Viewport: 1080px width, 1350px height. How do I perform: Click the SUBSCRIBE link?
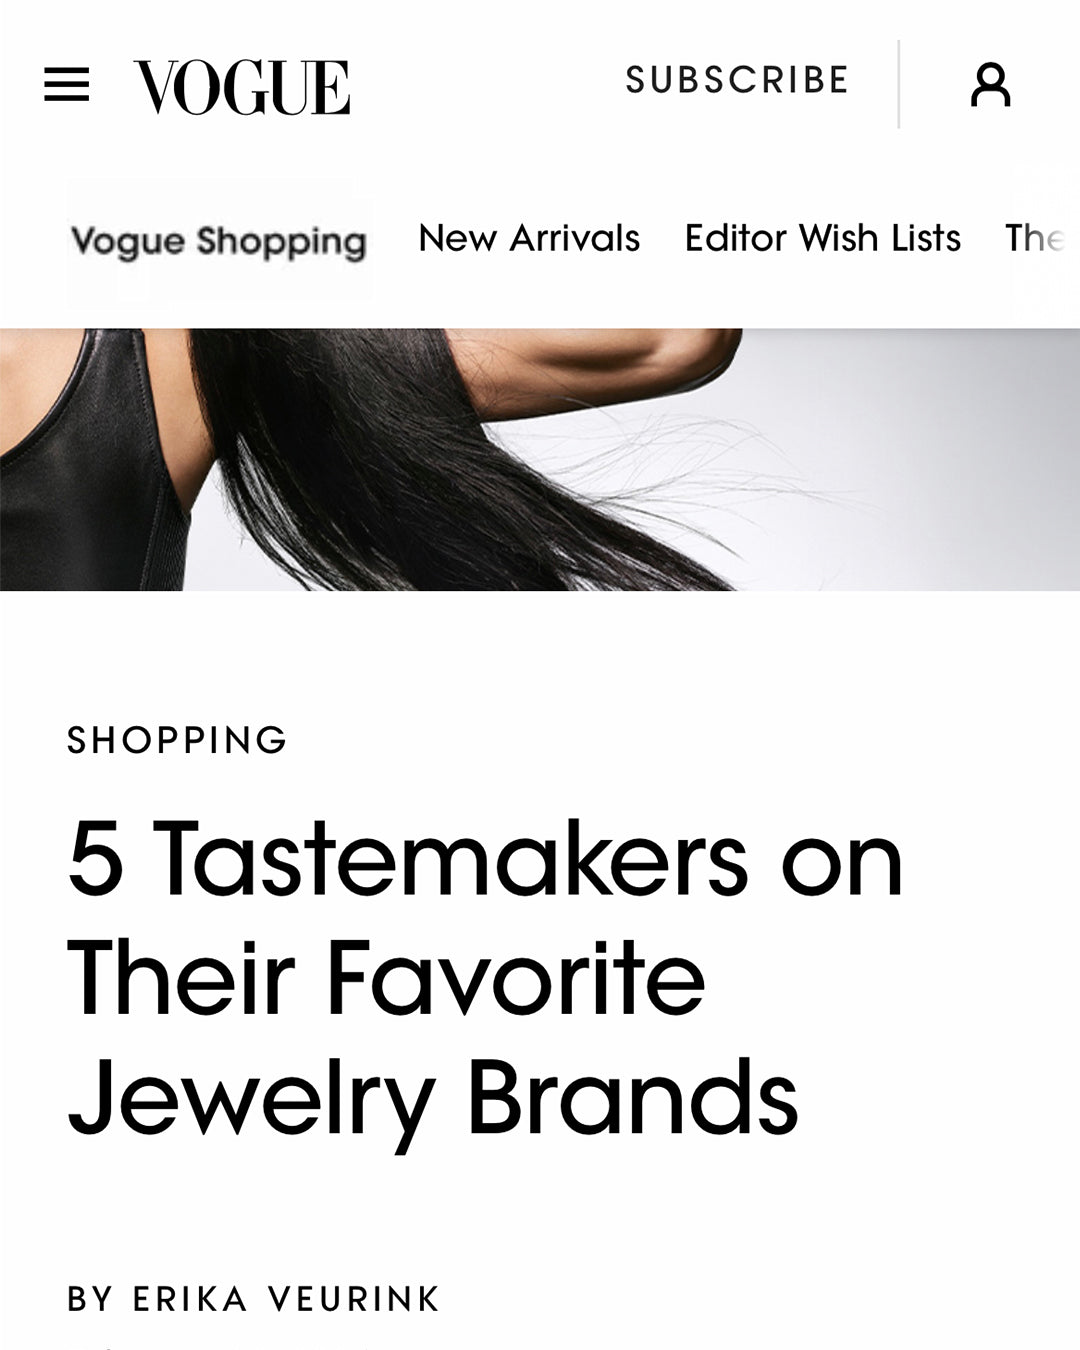pyautogui.click(x=737, y=80)
